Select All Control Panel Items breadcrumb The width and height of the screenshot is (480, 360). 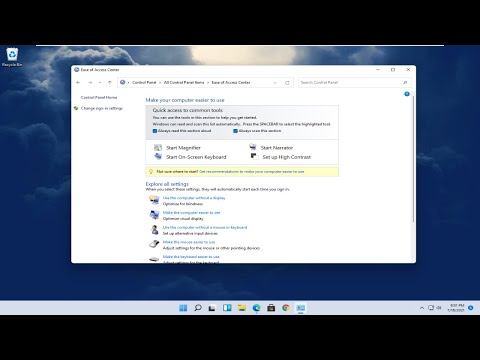(x=184, y=82)
